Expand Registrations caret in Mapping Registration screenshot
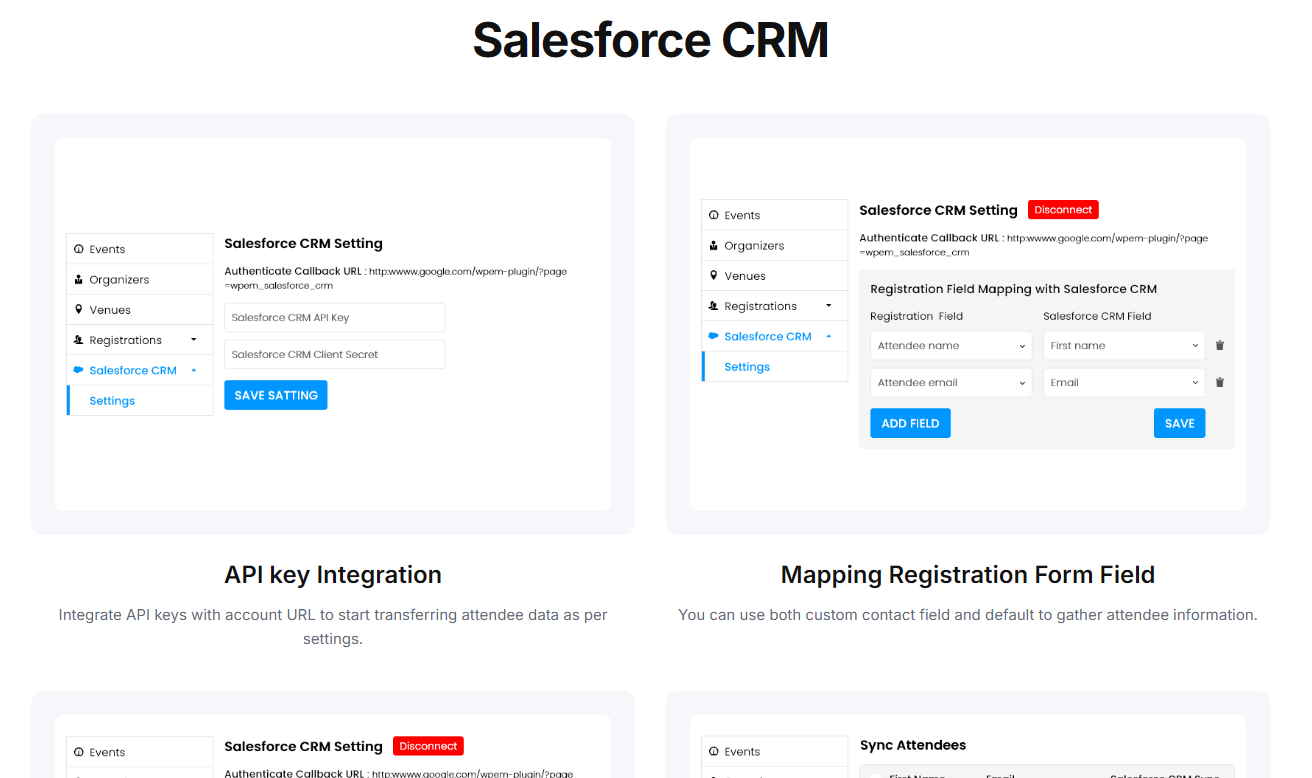The image size is (1312, 778). tap(829, 306)
